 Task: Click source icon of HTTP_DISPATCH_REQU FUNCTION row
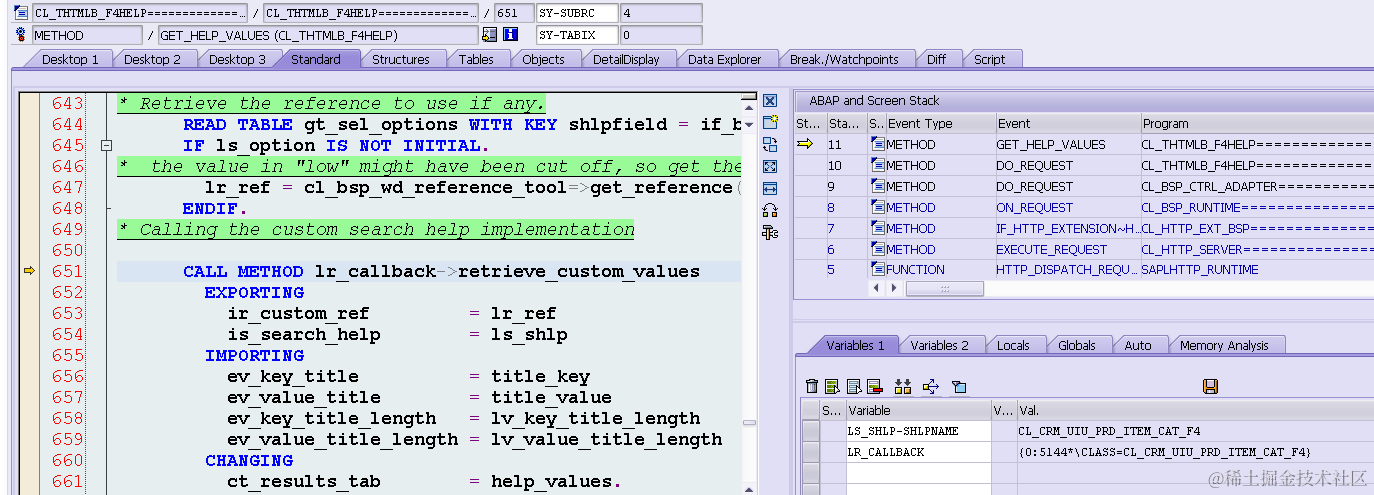pos(877,270)
